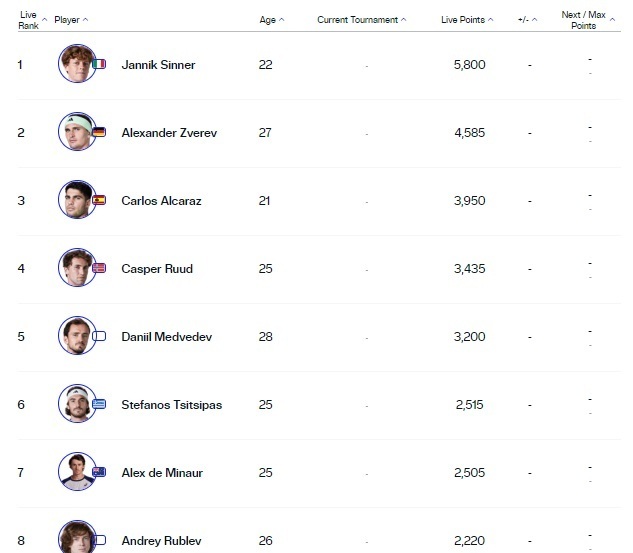Screen dimensions: 633x553
Task: Open Jannik Sinner player link
Action: pos(158,65)
